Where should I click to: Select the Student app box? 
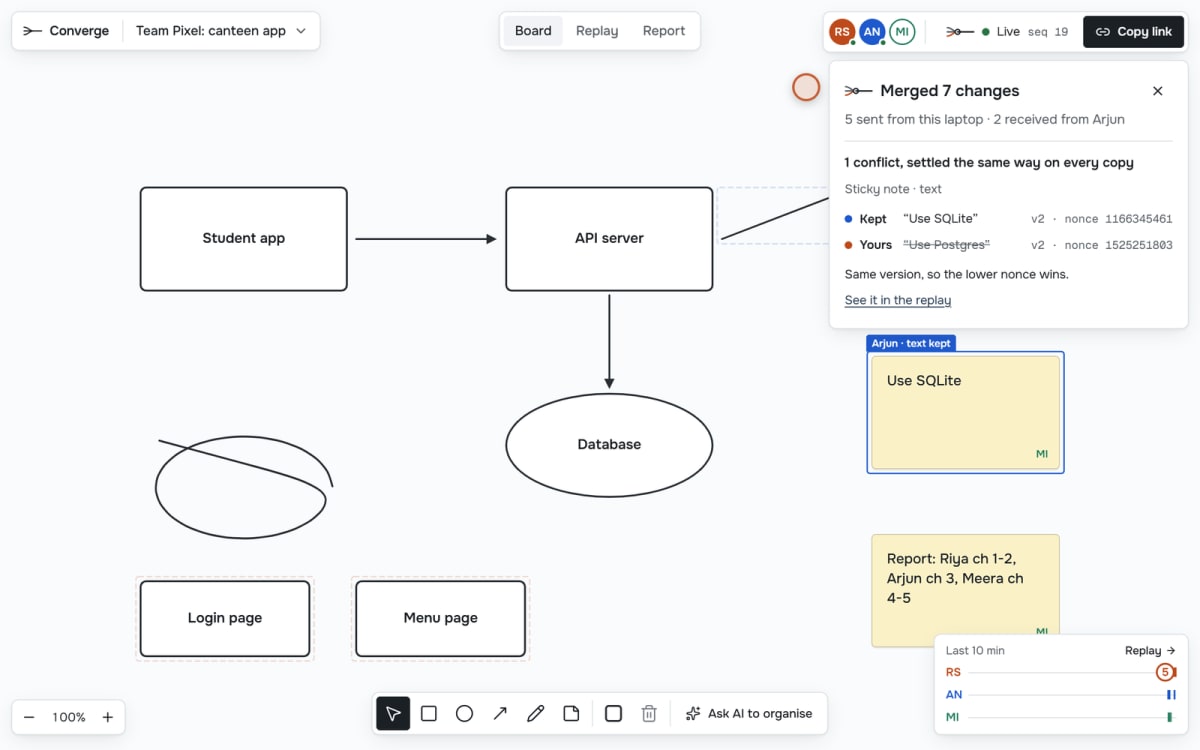(x=244, y=239)
